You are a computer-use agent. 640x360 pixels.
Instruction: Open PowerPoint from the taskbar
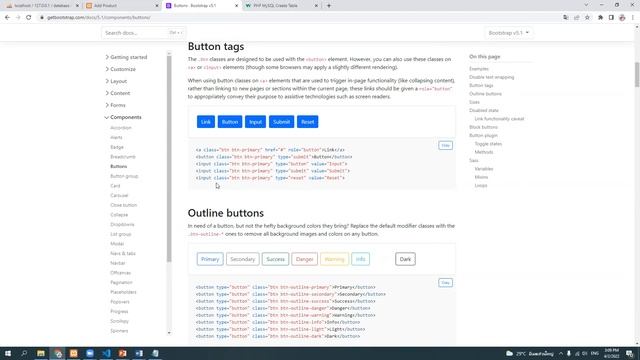coord(122,353)
